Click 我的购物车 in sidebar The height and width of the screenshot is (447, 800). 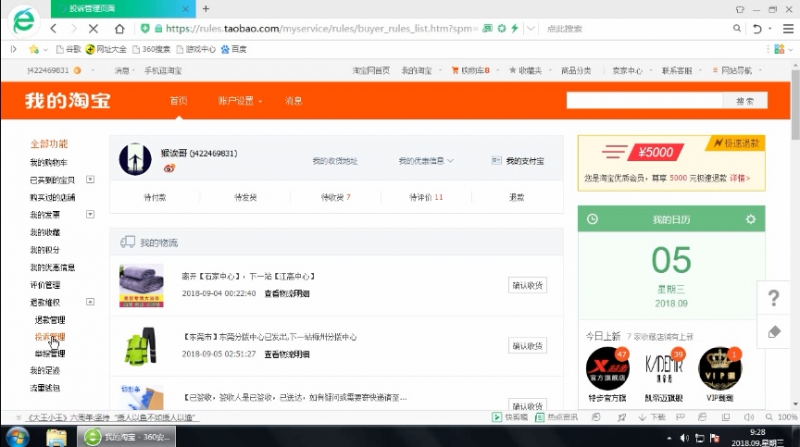48,162
